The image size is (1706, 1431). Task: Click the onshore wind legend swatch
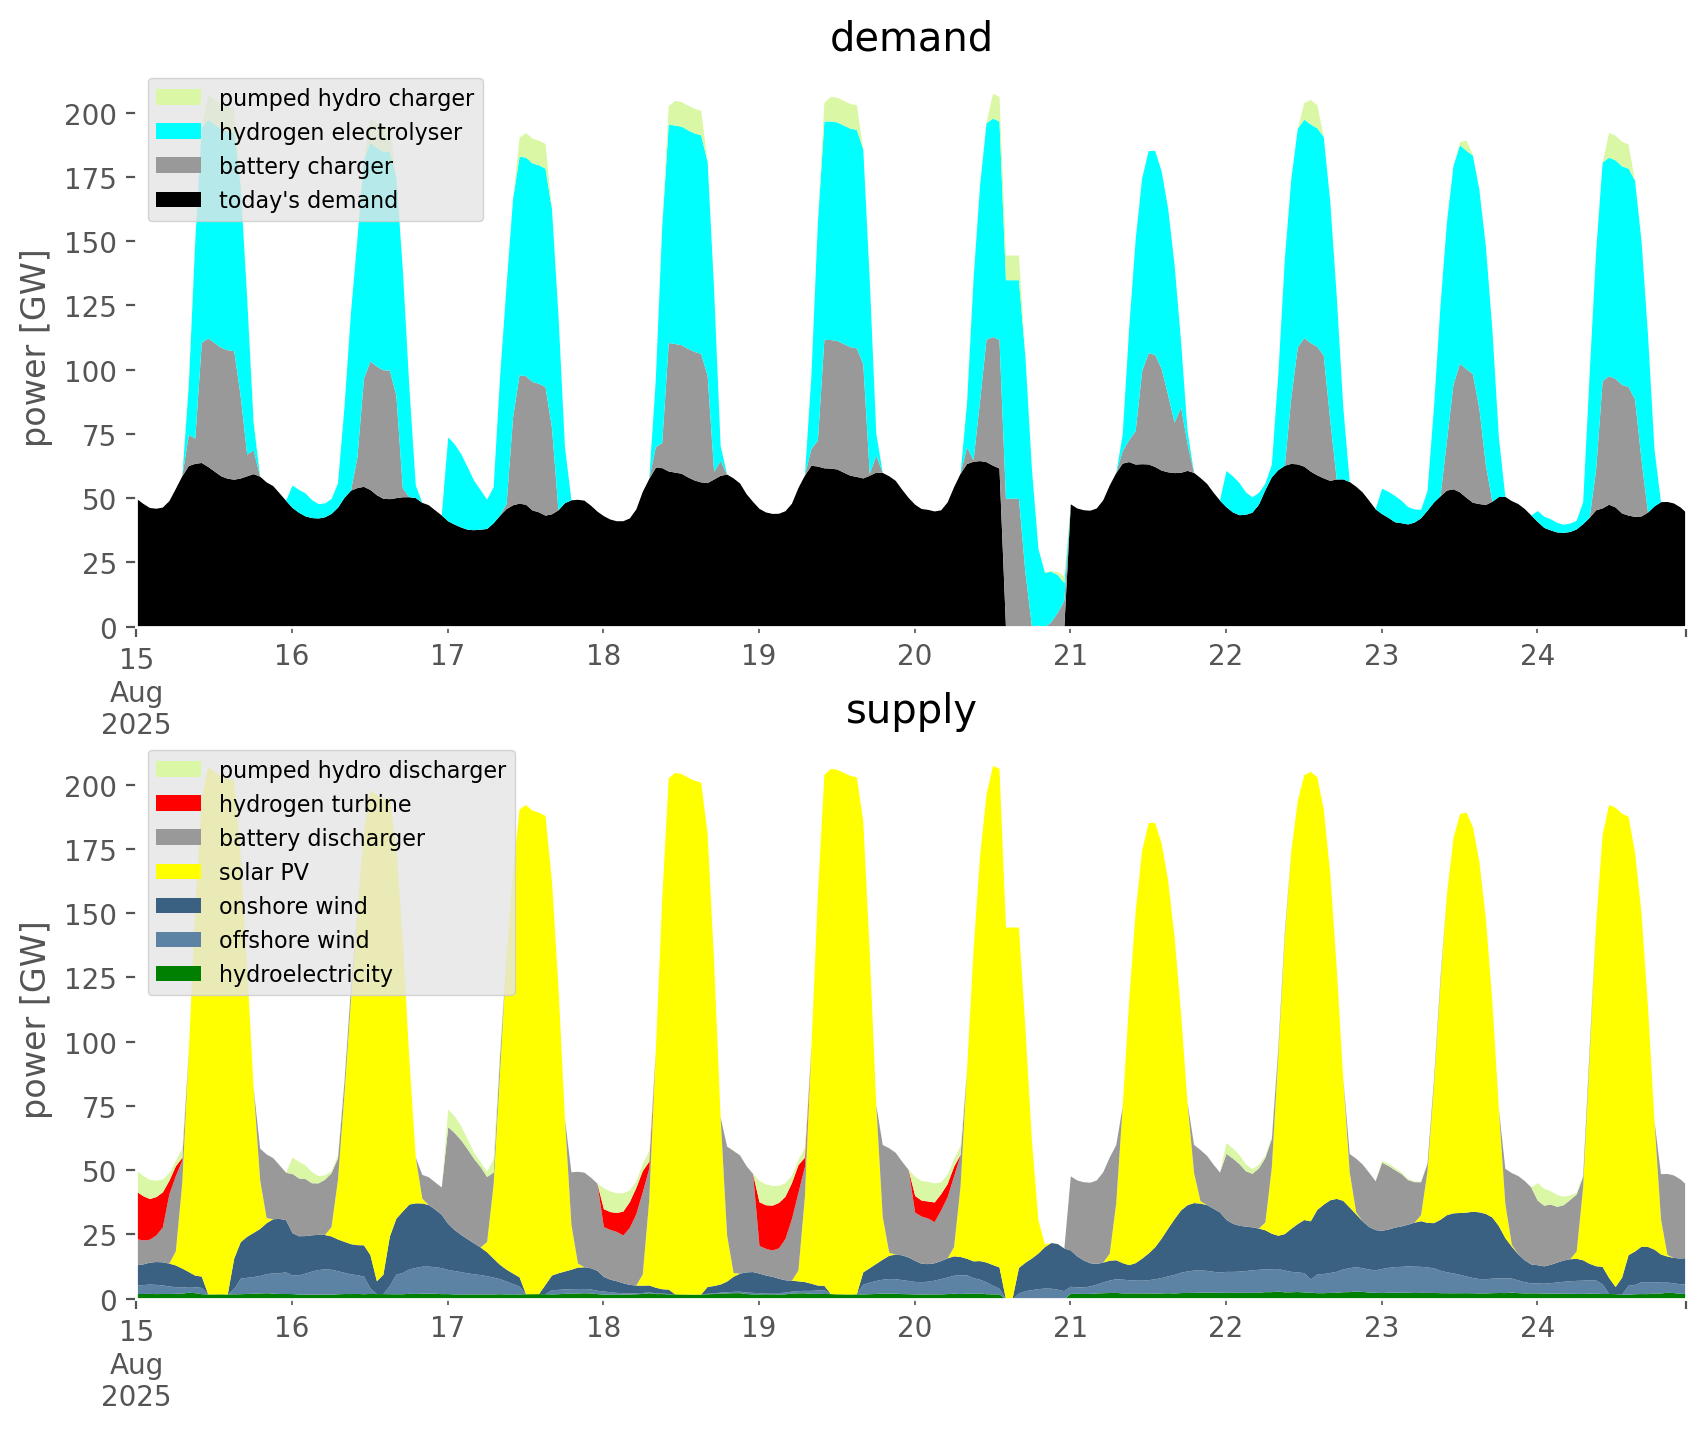179,906
